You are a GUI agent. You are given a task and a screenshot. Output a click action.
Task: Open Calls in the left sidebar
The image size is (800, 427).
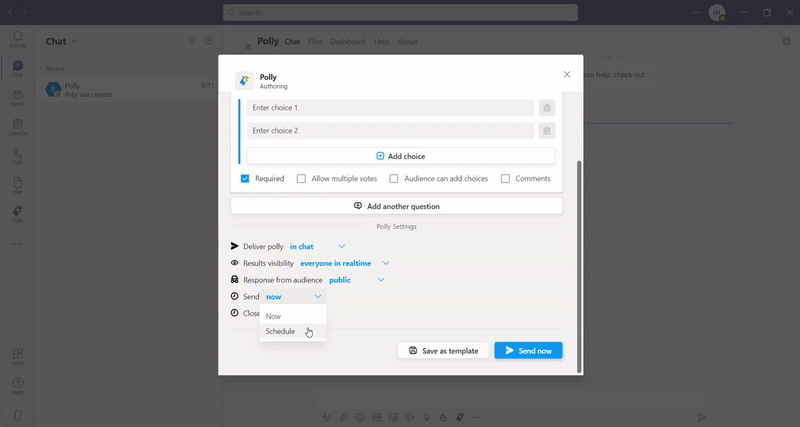coord(17,155)
